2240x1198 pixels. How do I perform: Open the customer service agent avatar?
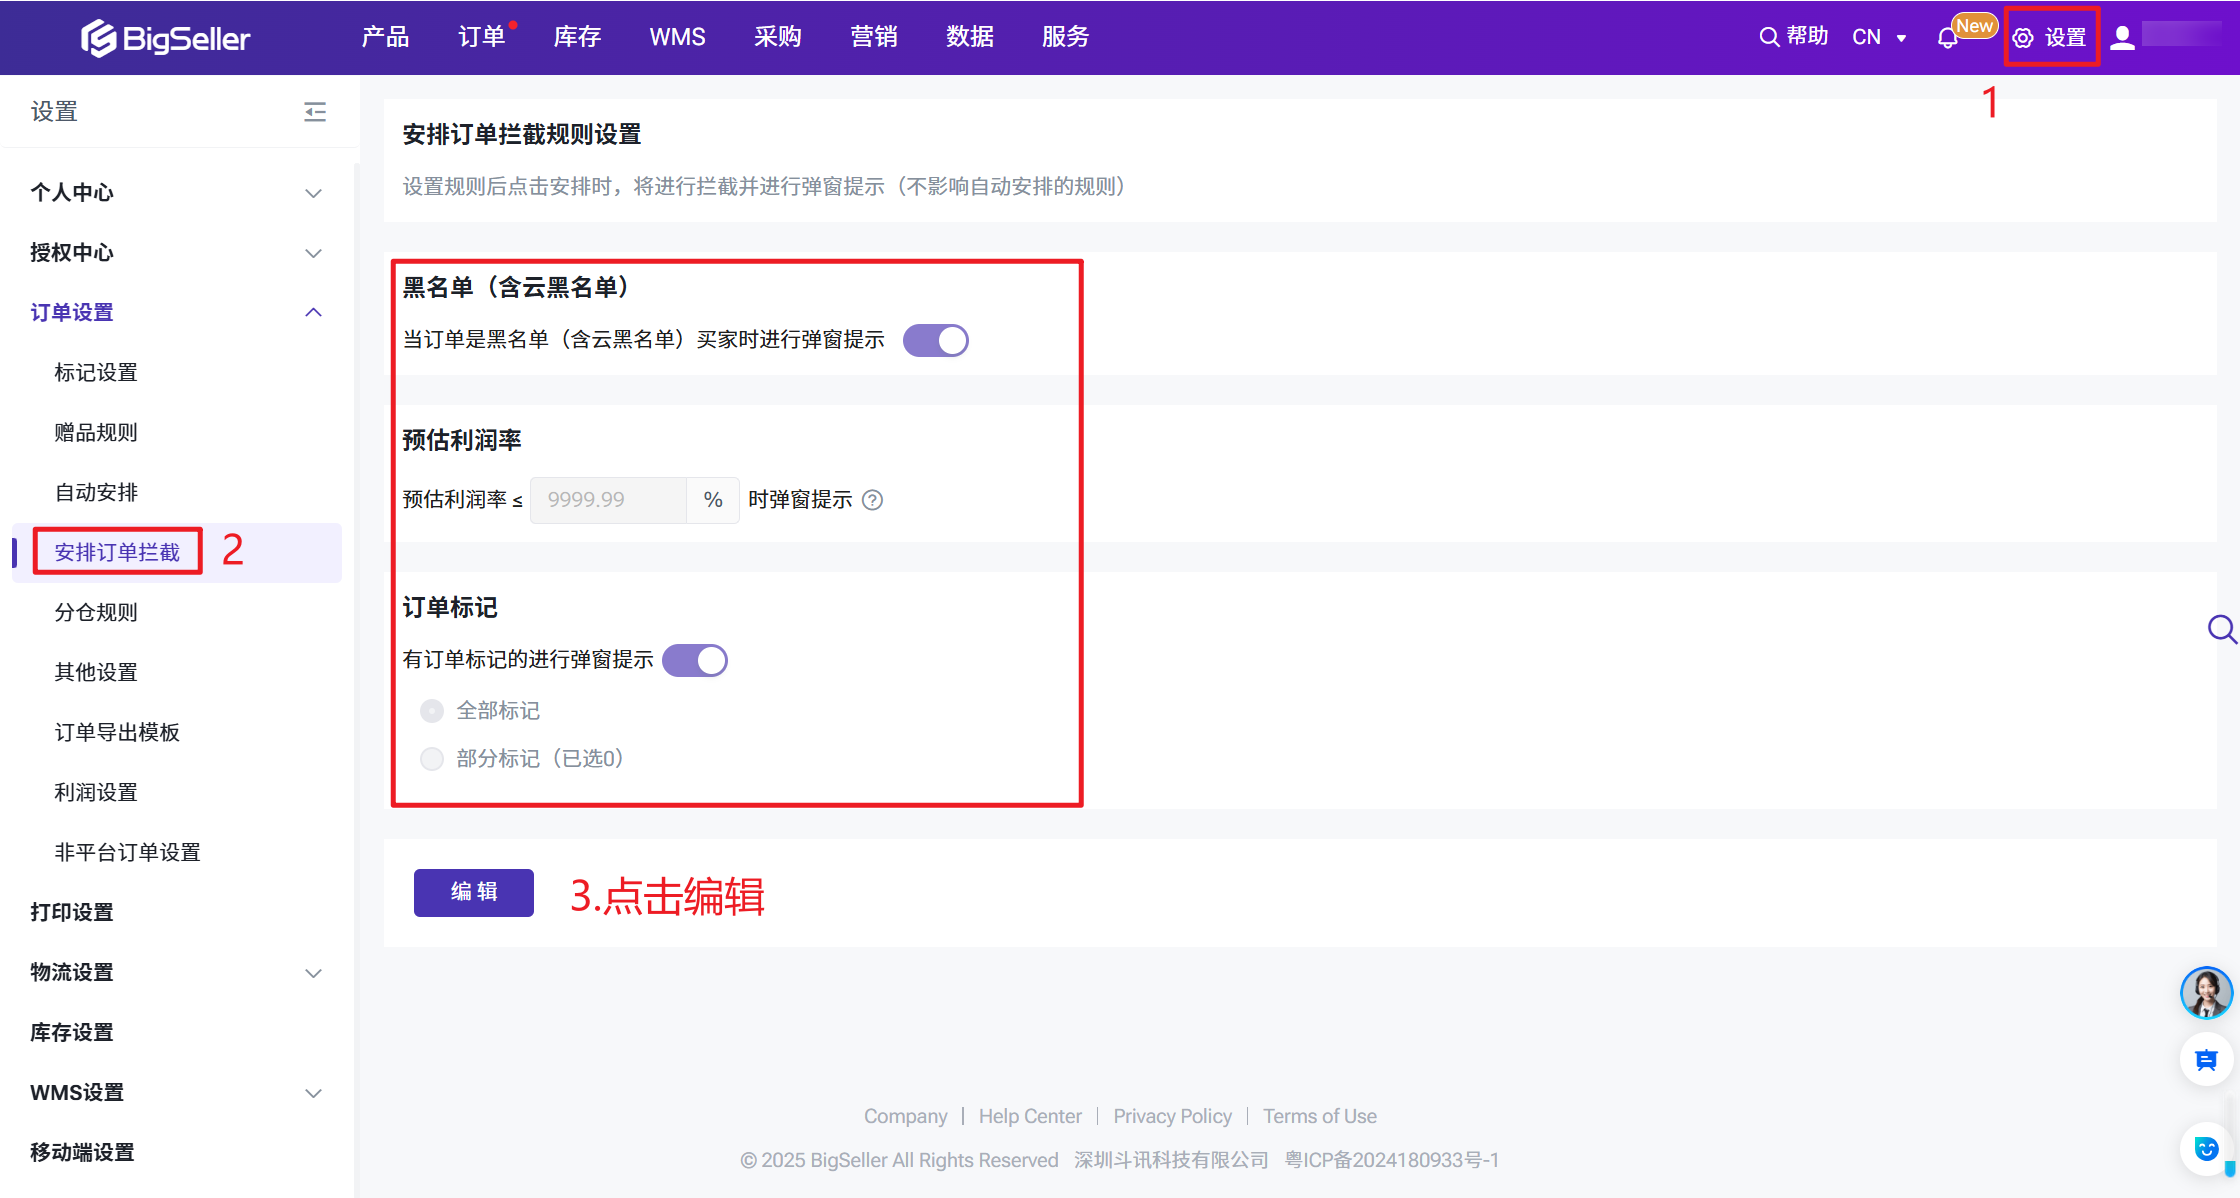click(x=2206, y=992)
